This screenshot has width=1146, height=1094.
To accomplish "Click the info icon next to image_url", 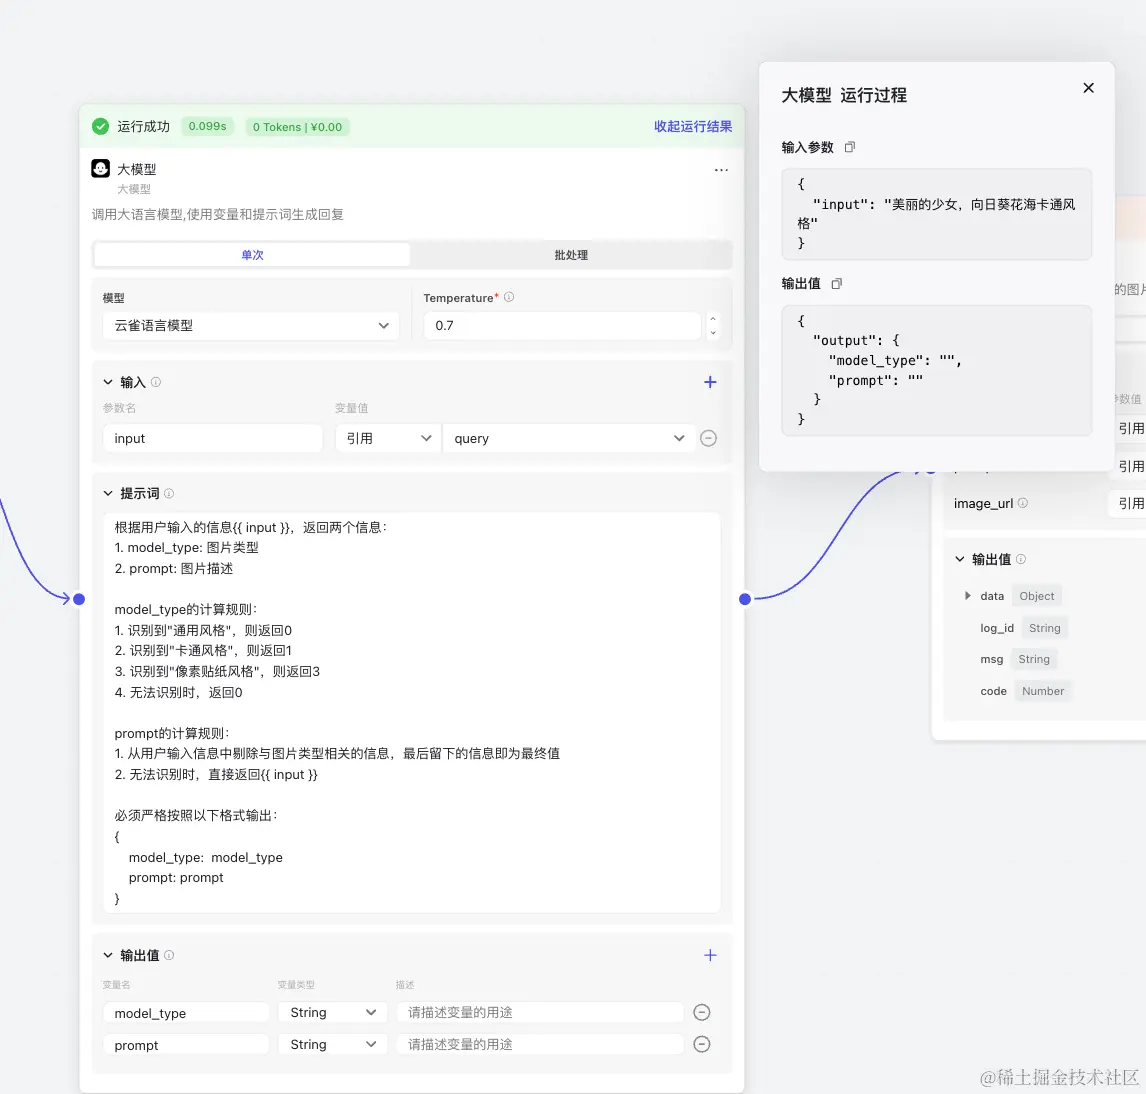I will pyautogui.click(x=1022, y=503).
